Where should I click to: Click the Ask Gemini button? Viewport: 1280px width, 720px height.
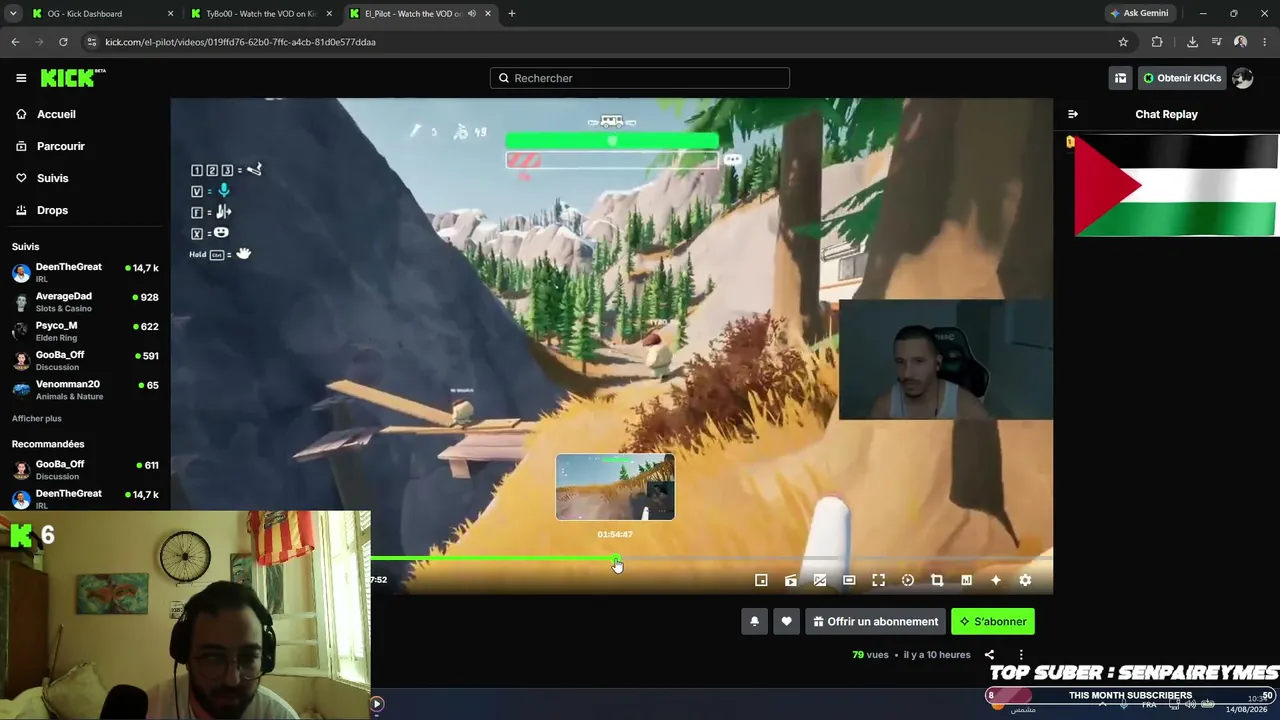[x=1139, y=13]
